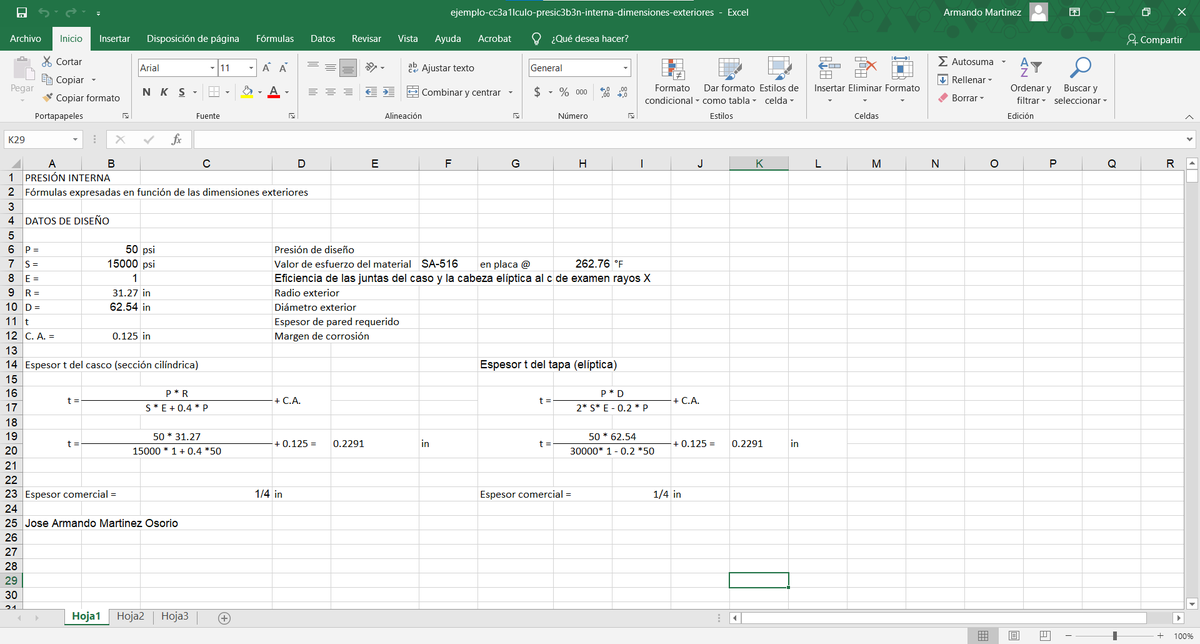Apply percent style format

[564, 92]
